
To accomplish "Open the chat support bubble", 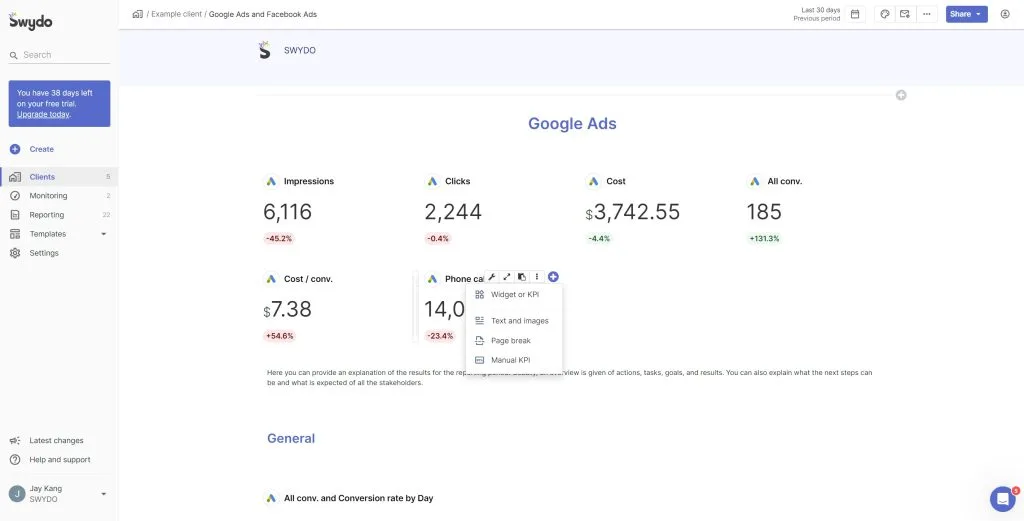I will (1002, 499).
